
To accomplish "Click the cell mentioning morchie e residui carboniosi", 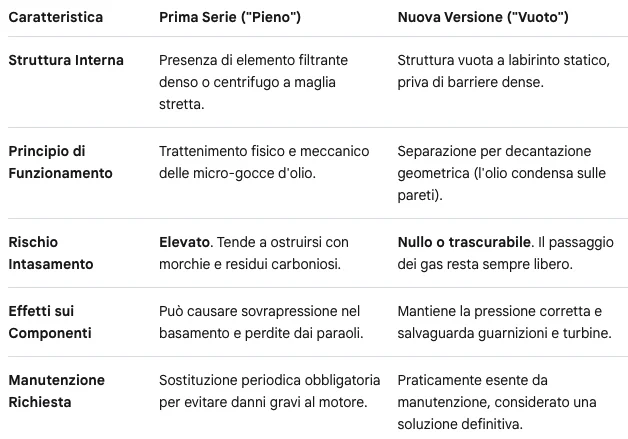I will (254, 253).
